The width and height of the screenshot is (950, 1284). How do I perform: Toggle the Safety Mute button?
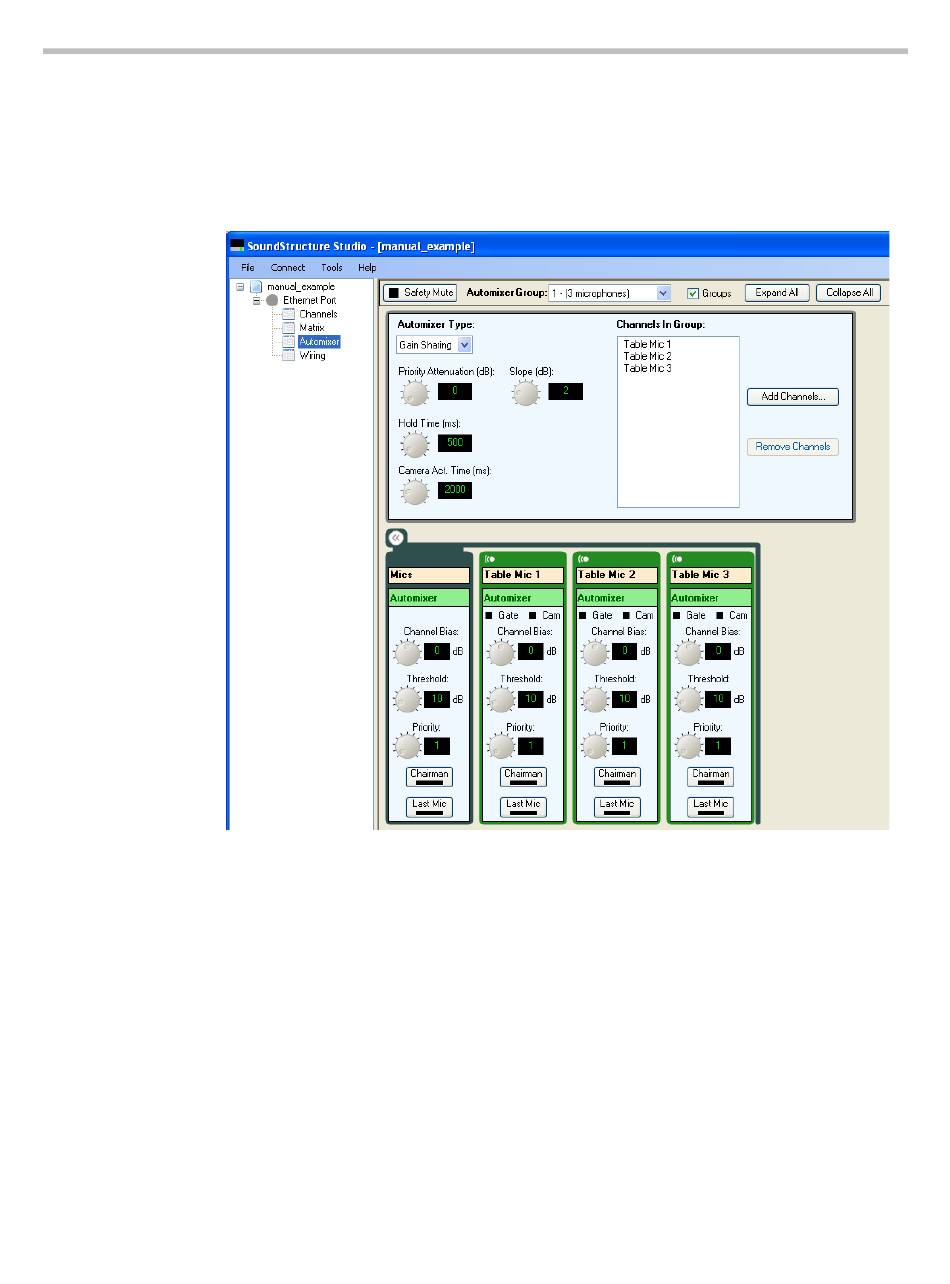[420, 293]
